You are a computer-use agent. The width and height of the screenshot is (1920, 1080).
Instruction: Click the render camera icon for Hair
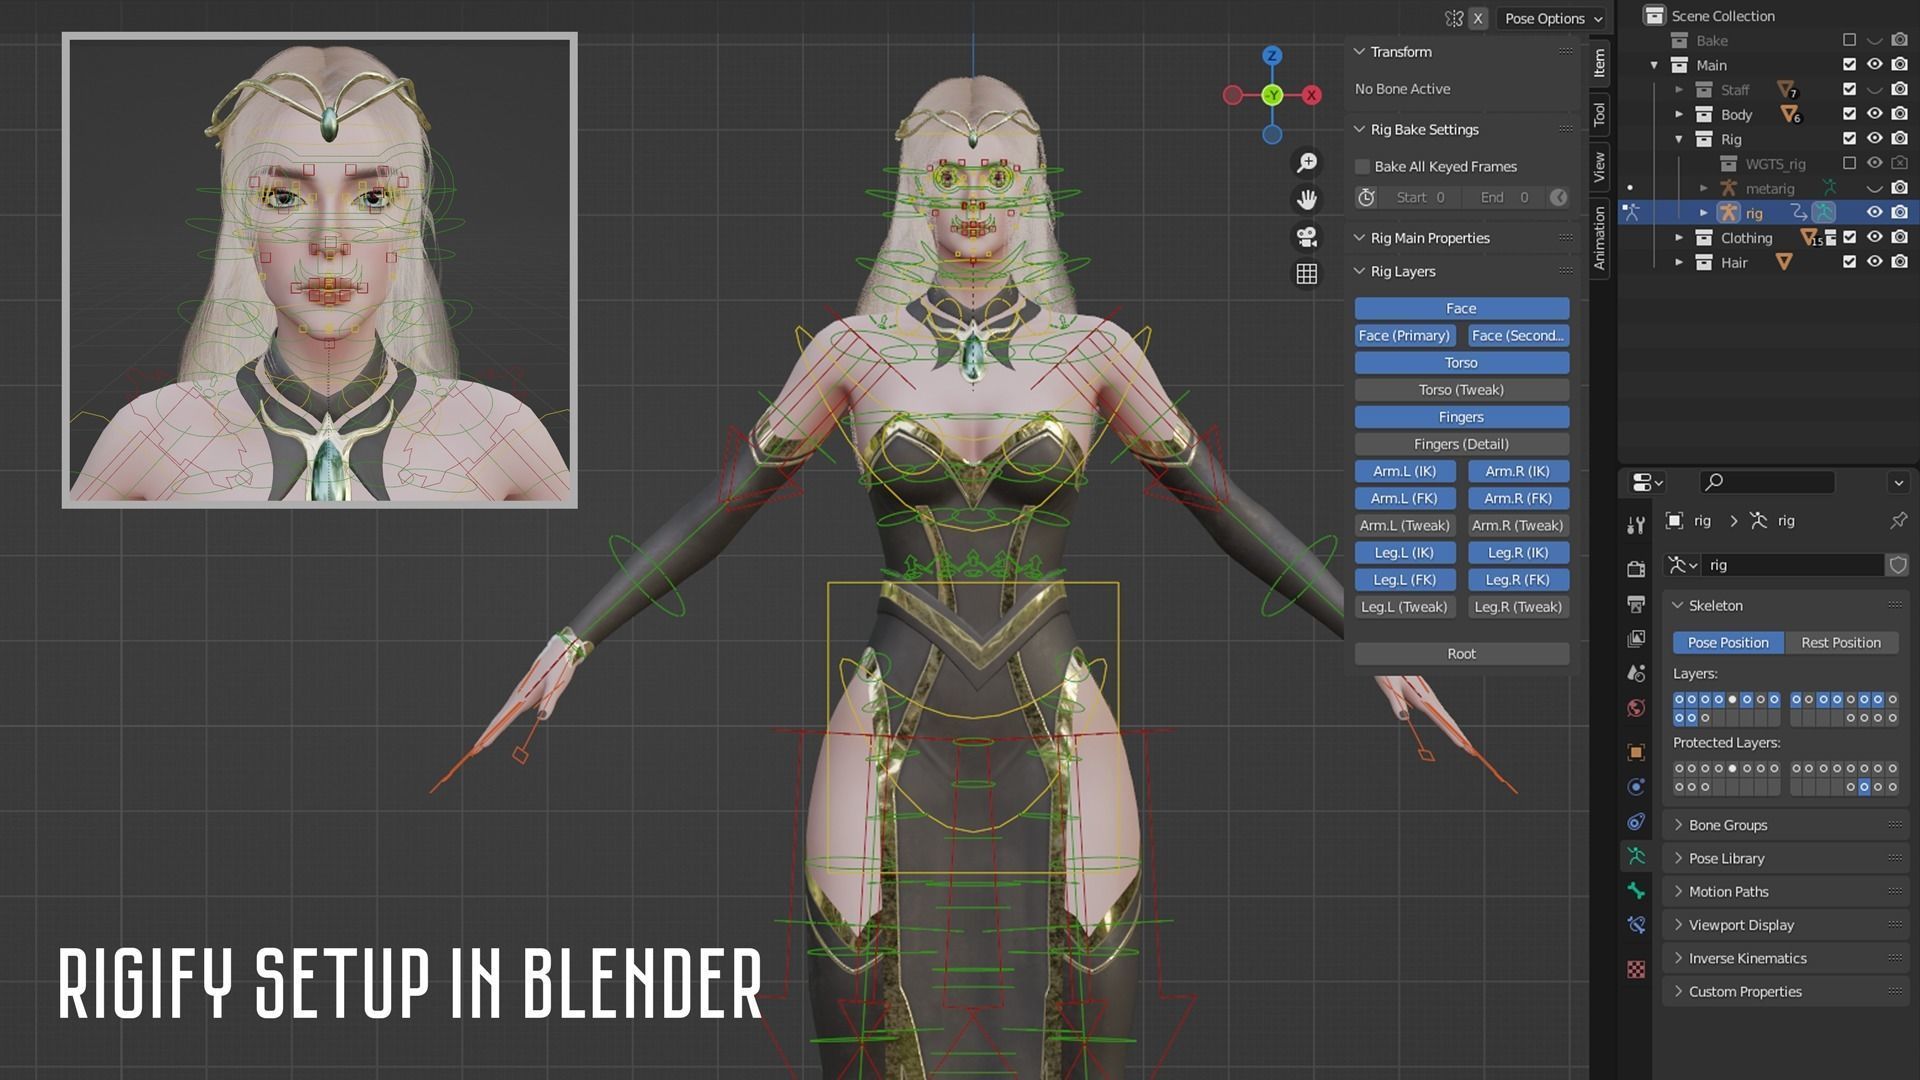click(x=1899, y=262)
